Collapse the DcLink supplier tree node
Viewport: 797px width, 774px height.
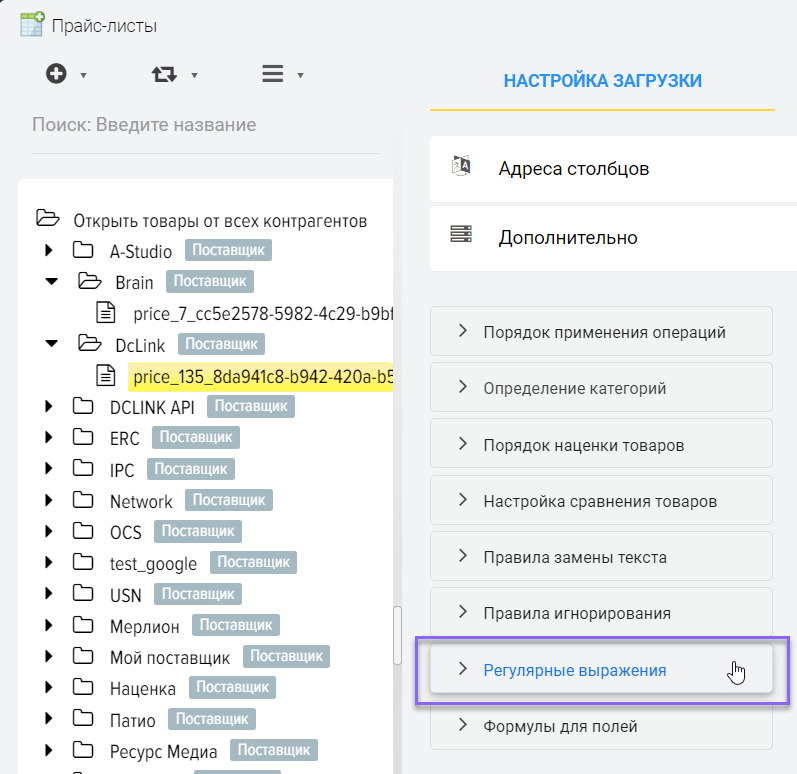(x=51, y=344)
